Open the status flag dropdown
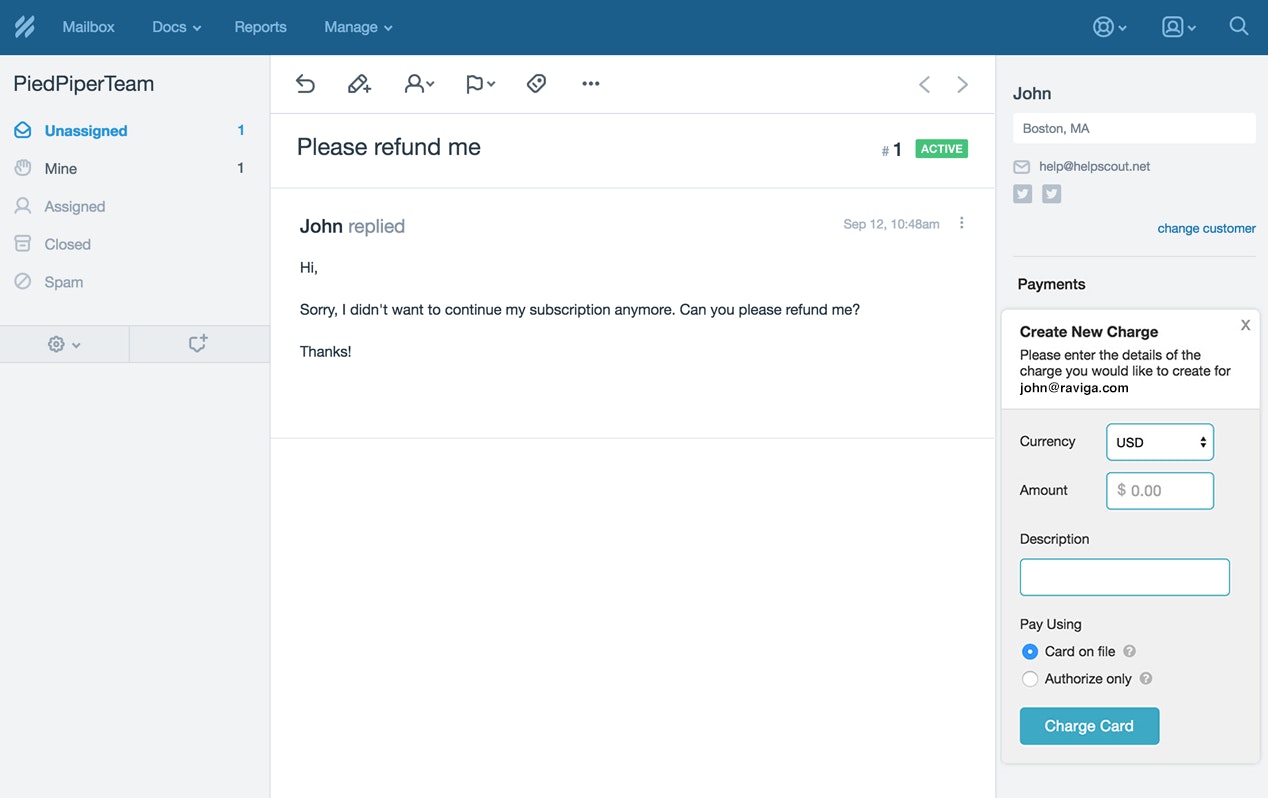The height and width of the screenshot is (798, 1268). point(480,84)
